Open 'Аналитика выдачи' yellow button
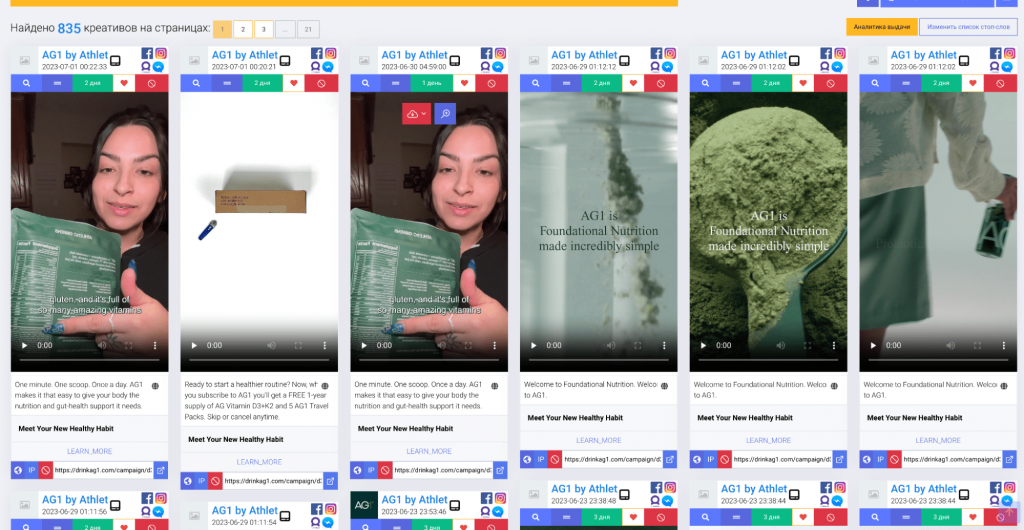The width and height of the screenshot is (1024, 530). [882, 27]
